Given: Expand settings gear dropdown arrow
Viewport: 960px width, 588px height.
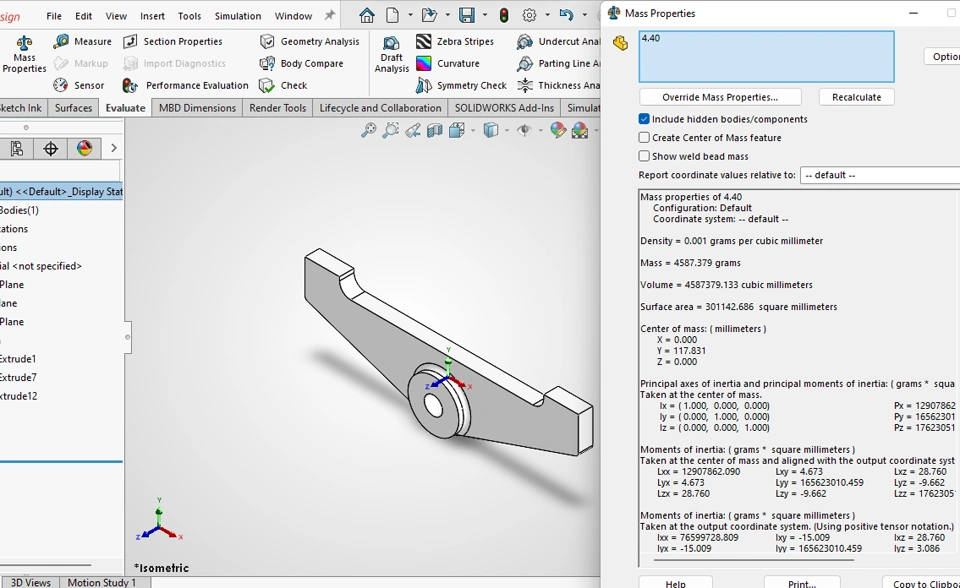Looking at the screenshot, I should (547, 15).
